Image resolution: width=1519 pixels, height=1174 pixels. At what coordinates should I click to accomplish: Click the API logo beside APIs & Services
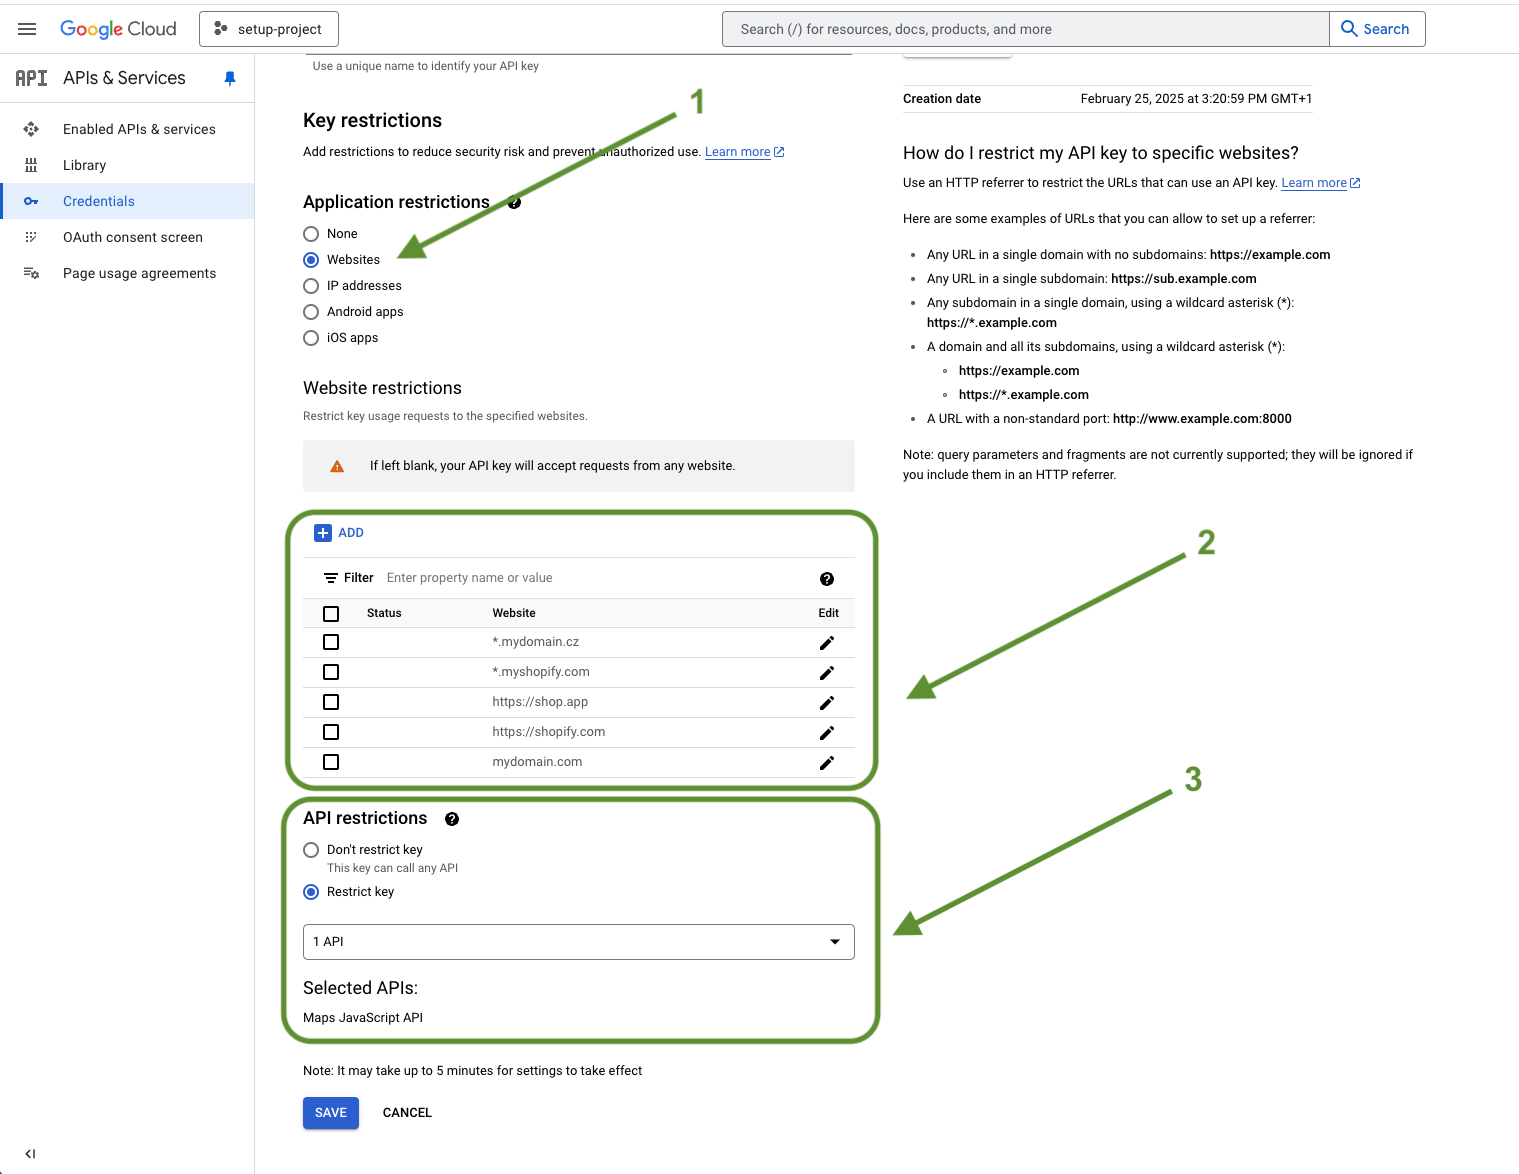coord(31,78)
